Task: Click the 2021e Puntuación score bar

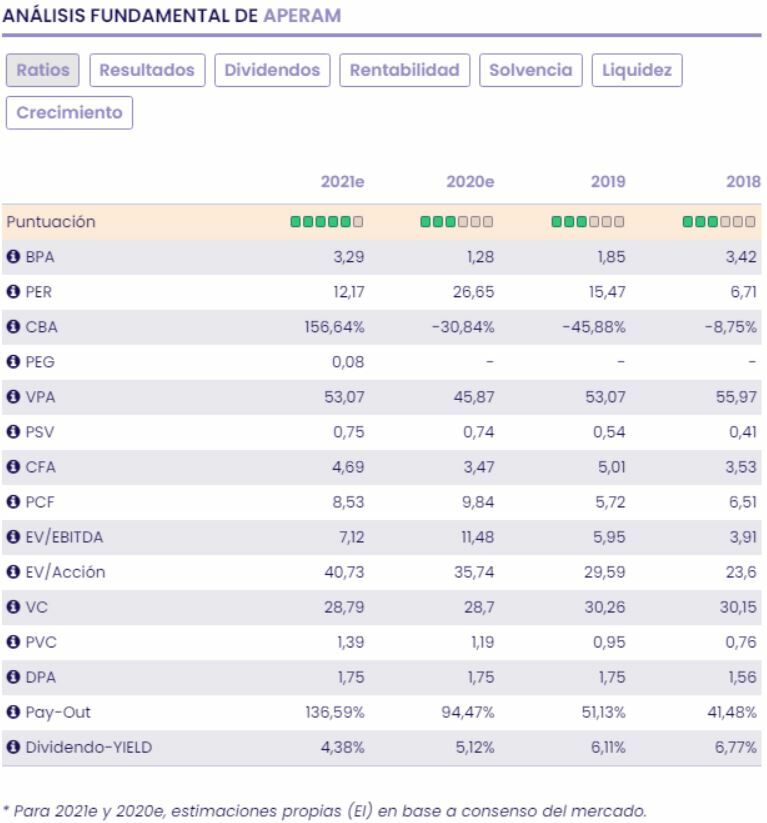Action: tap(326, 222)
